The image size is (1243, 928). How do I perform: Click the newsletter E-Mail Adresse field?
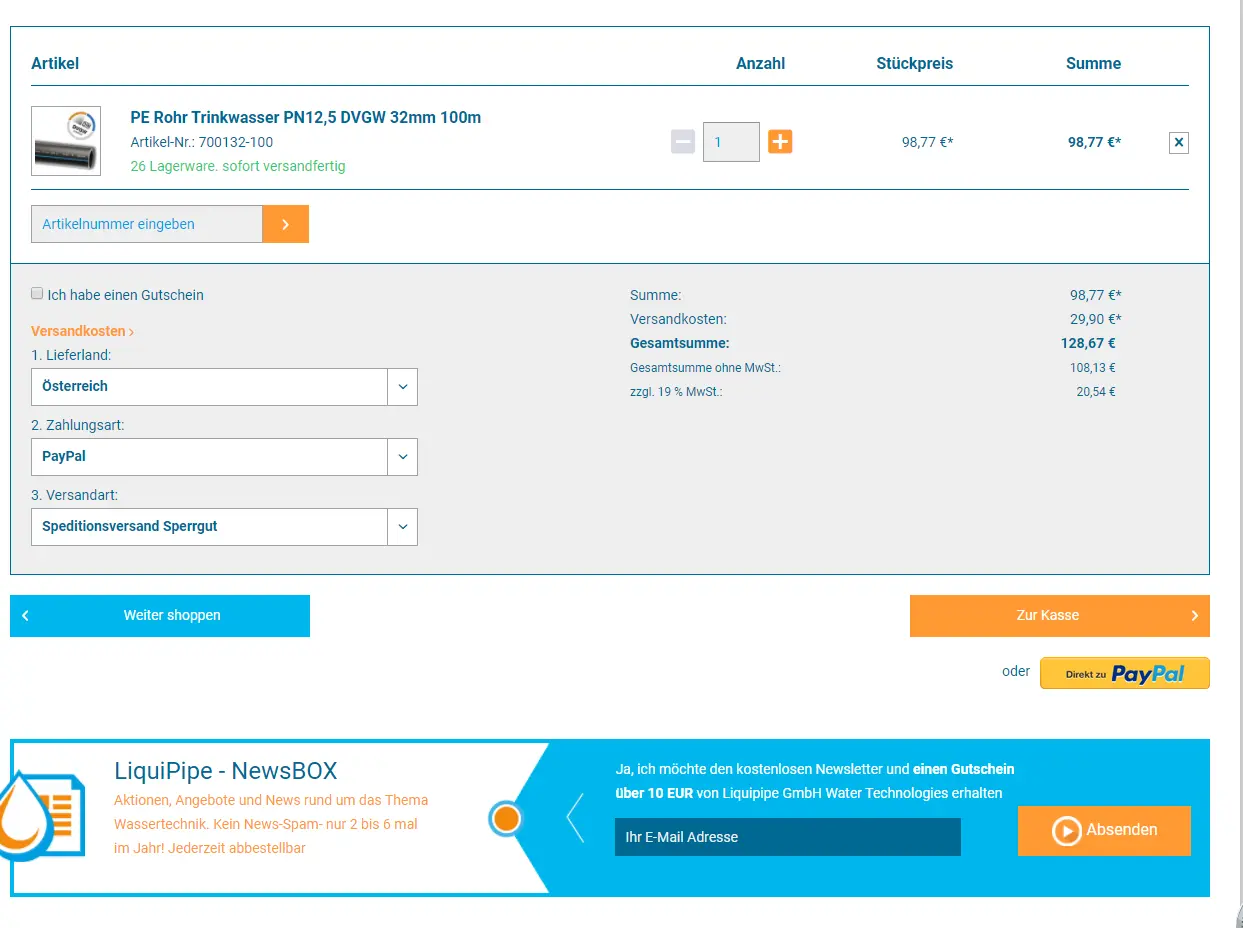coord(787,837)
